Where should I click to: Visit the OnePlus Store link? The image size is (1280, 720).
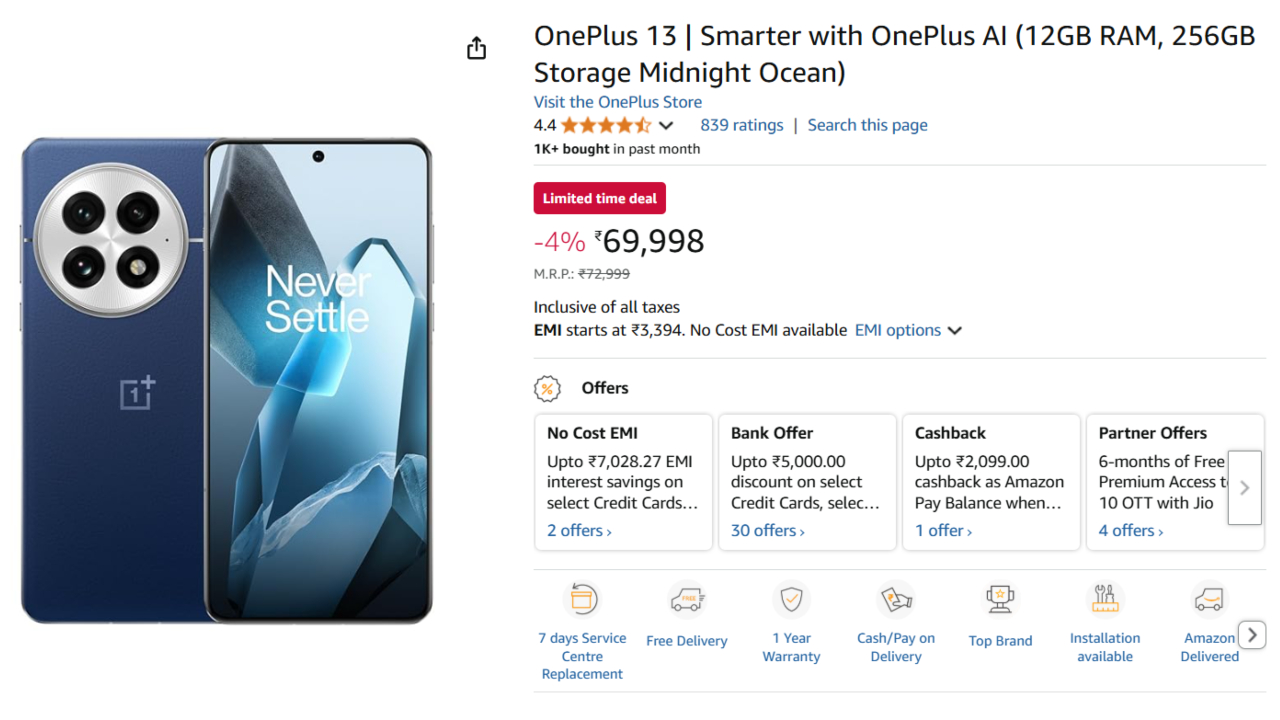click(618, 102)
